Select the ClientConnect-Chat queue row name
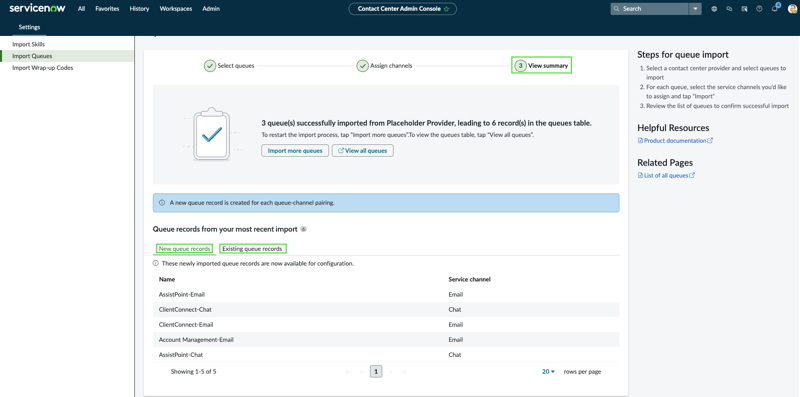This screenshot has width=800, height=397. point(185,310)
